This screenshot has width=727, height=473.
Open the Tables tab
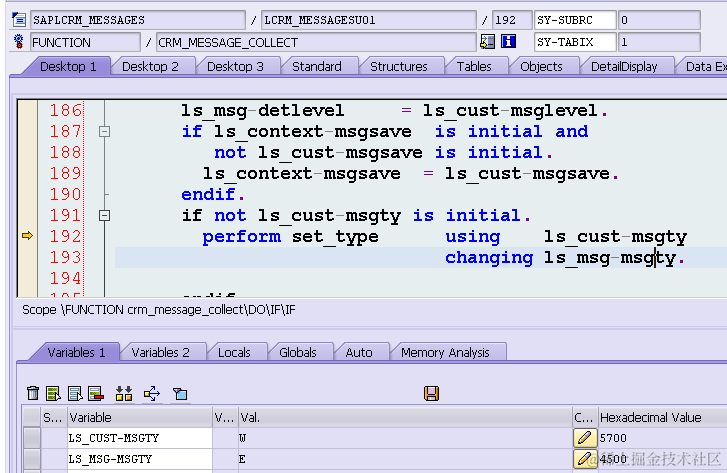474,66
